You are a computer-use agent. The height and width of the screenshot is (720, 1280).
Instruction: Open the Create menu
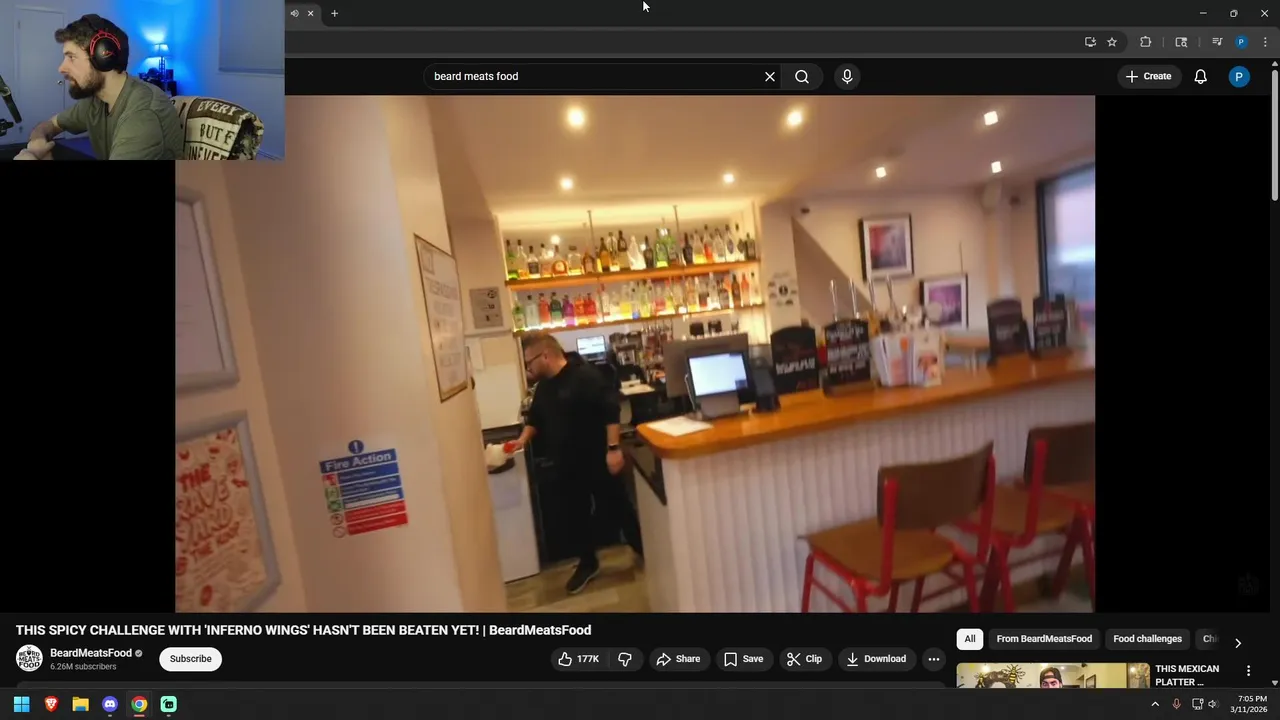pyautogui.click(x=1148, y=77)
